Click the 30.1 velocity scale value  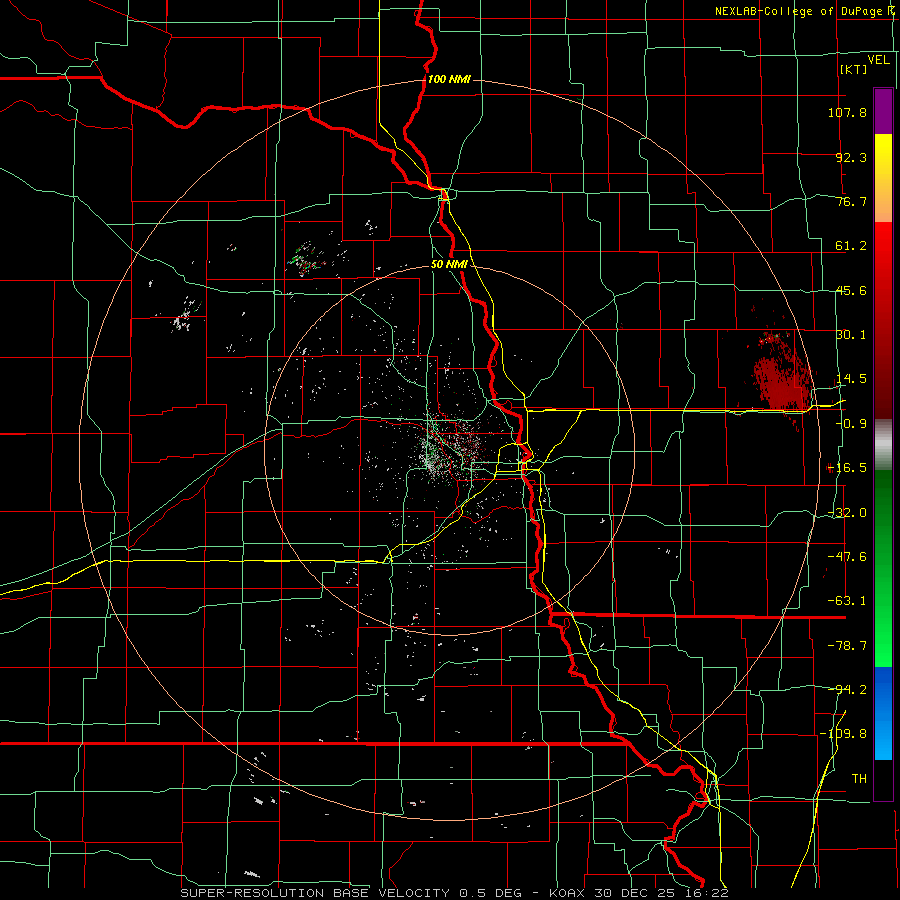(851, 335)
